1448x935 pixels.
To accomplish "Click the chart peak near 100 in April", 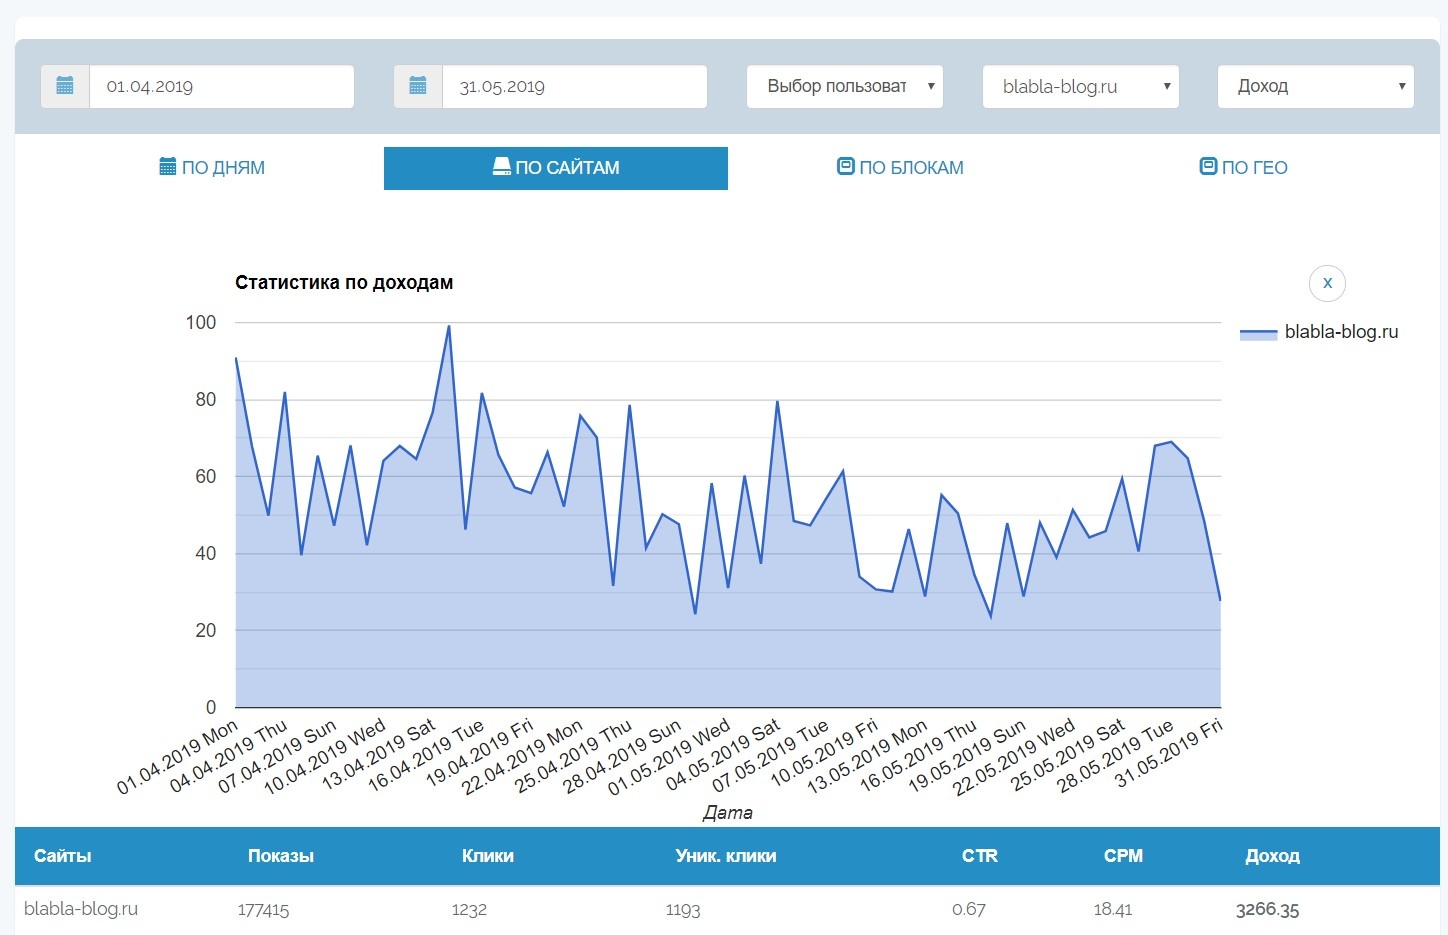I will [x=448, y=326].
